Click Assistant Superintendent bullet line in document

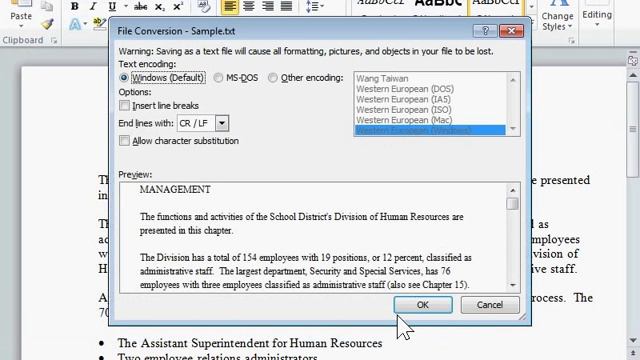[250, 343]
